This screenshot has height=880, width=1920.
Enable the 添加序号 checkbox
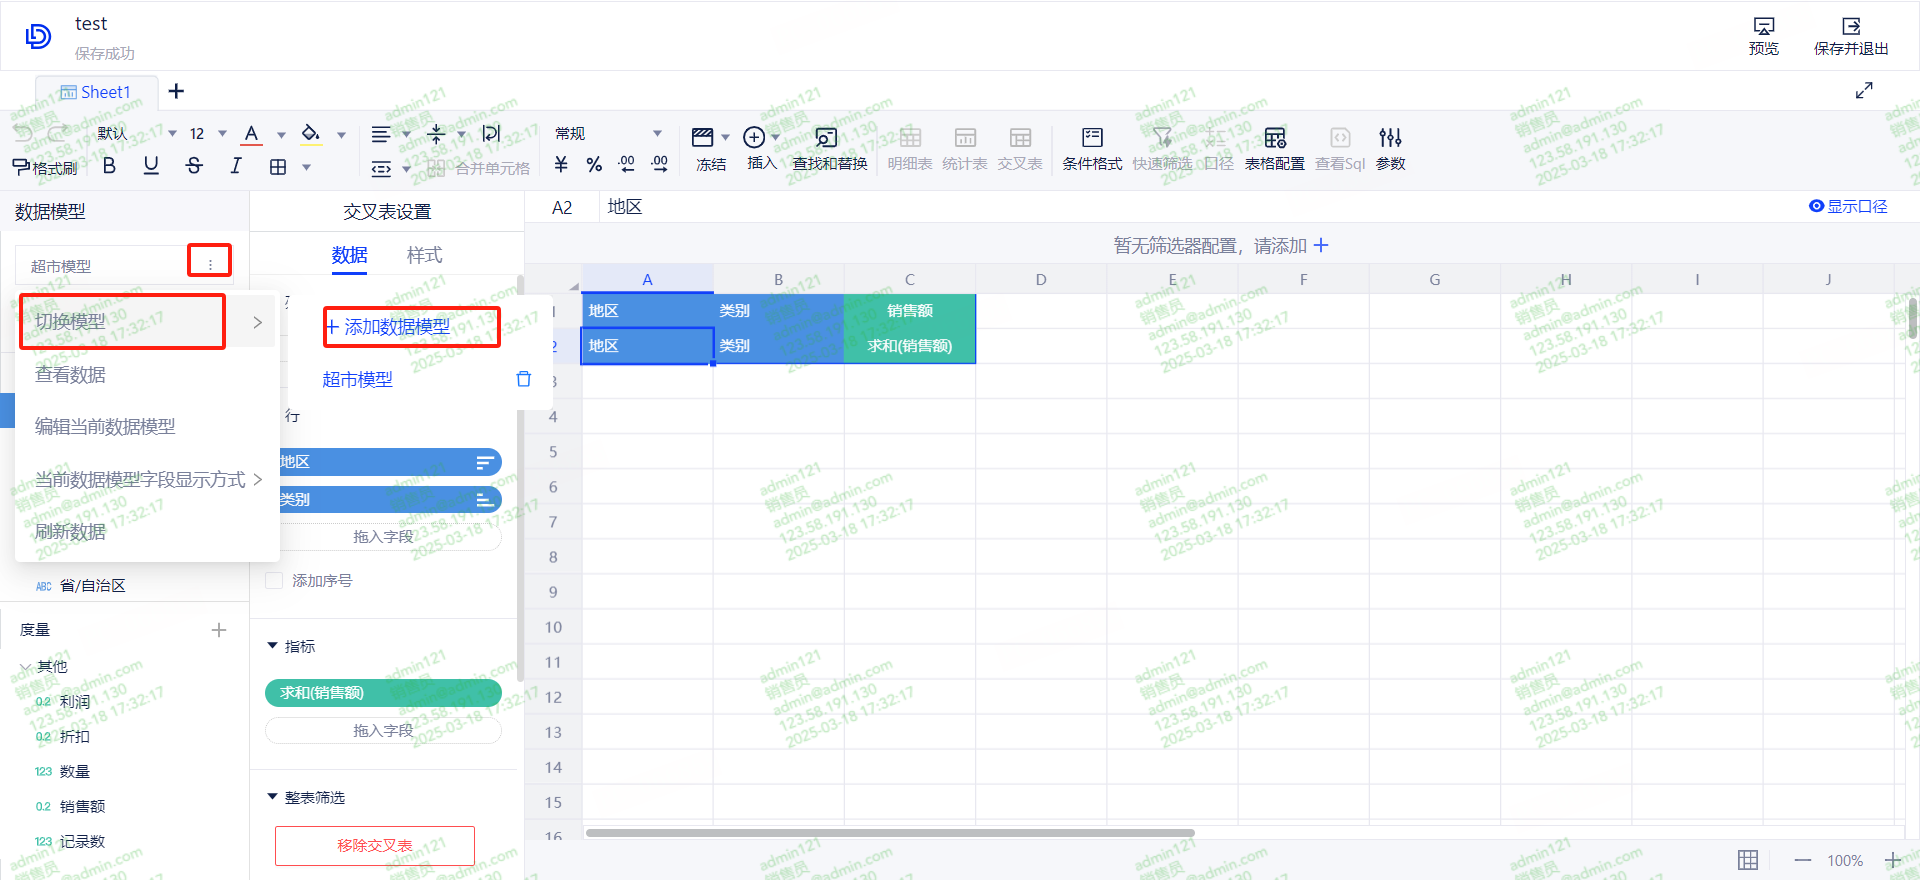(x=274, y=581)
